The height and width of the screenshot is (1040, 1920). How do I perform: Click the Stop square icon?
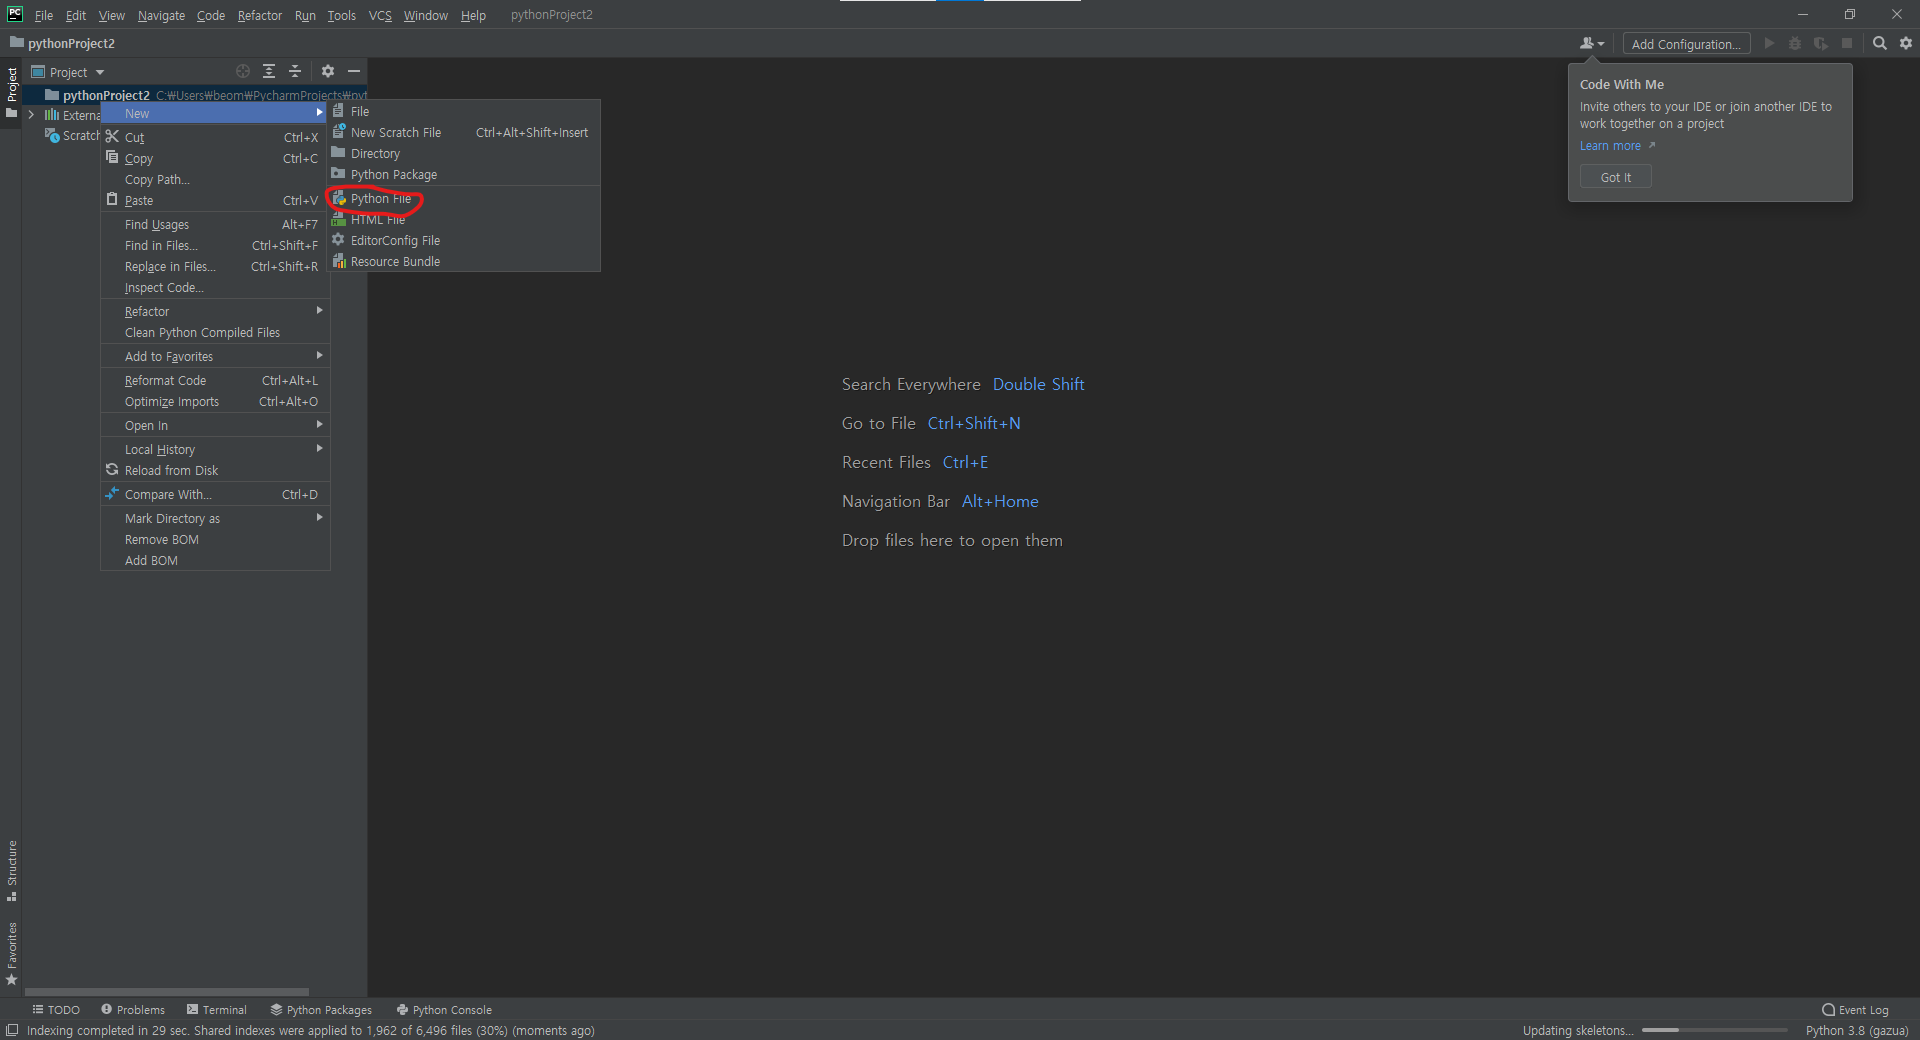tap(1847, 43)
